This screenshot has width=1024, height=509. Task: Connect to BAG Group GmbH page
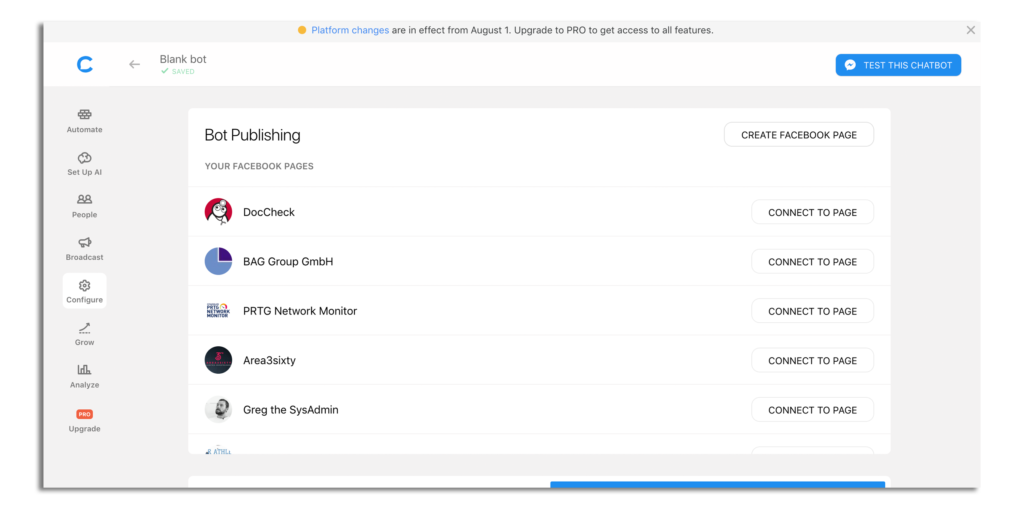(812, 262)
